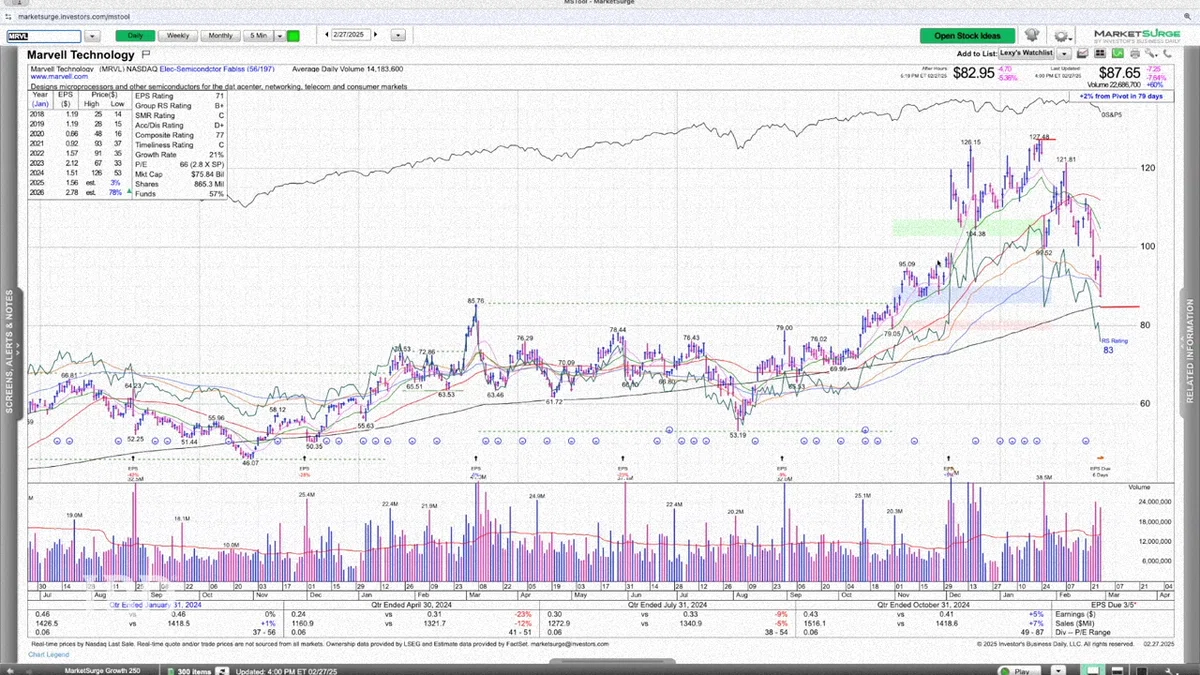
Task: Click the after hours price $82.95
Action: 973,73
